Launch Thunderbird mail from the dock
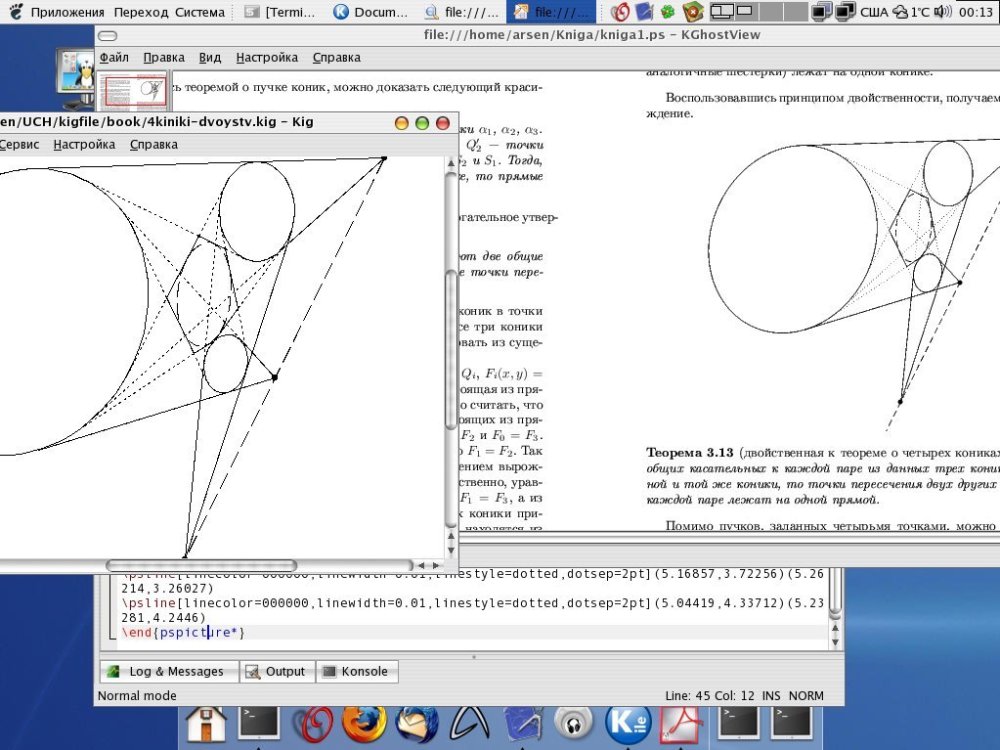This screenshot has height=750, width=1000. 416,726
